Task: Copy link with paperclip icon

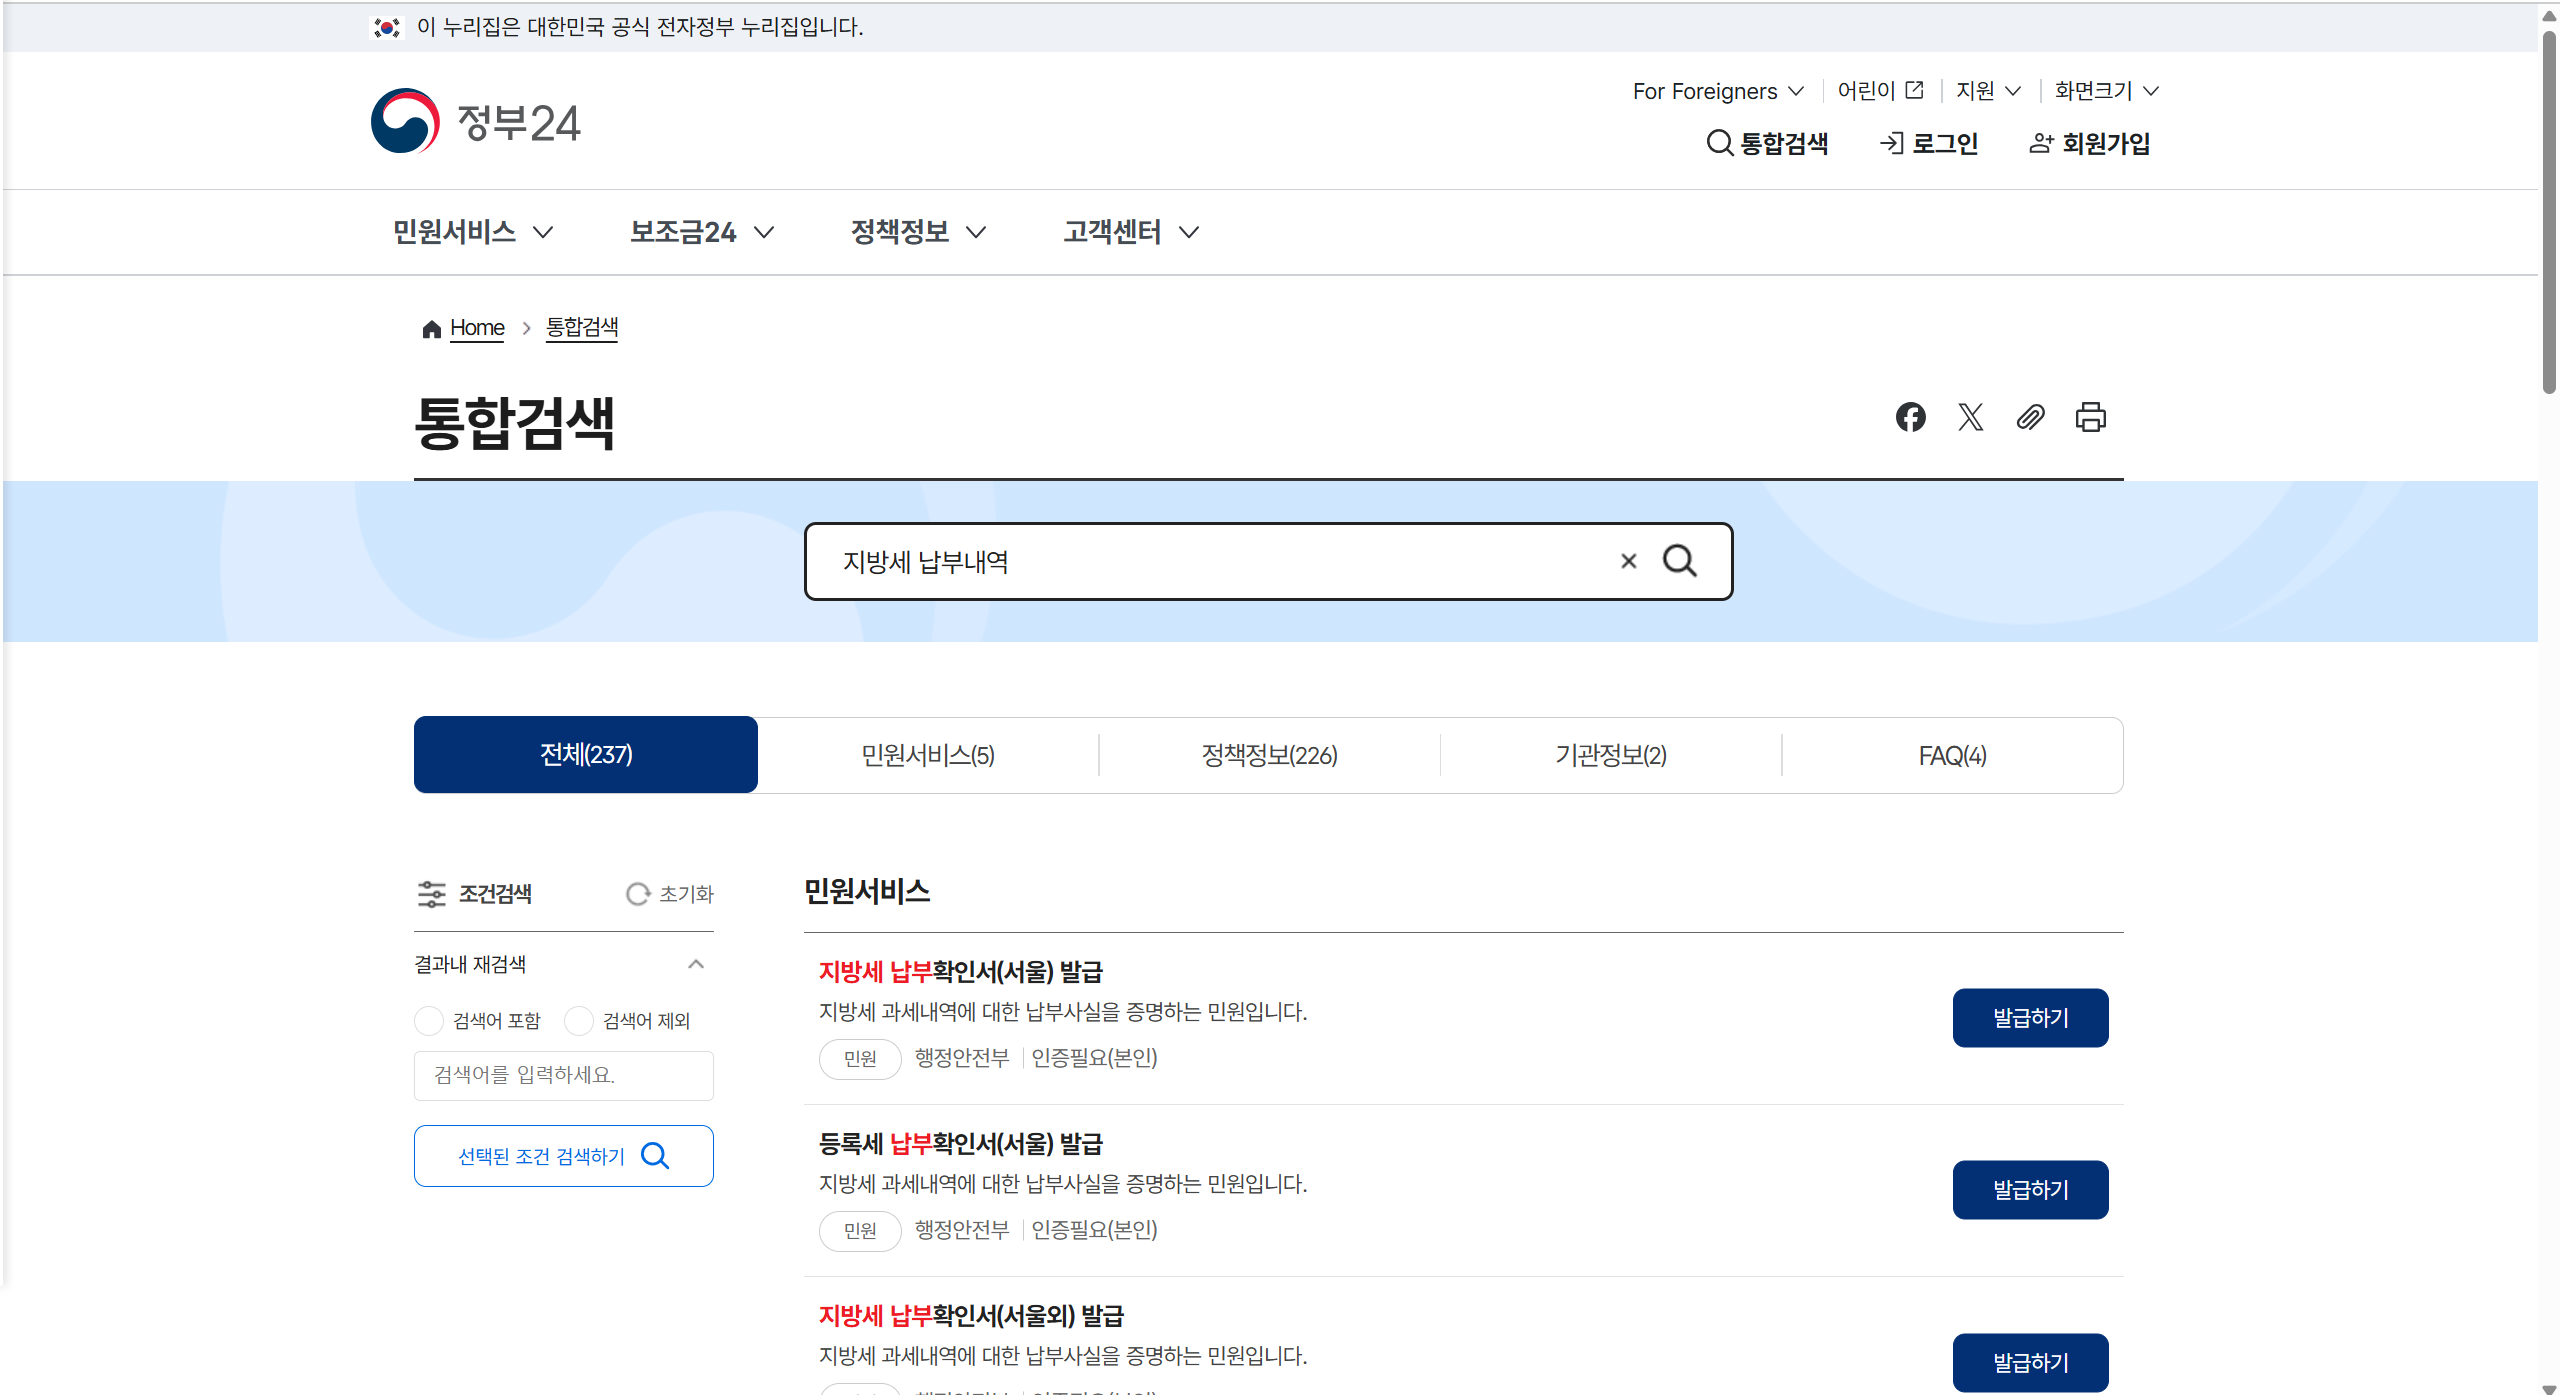Action: coord(2030,417)
